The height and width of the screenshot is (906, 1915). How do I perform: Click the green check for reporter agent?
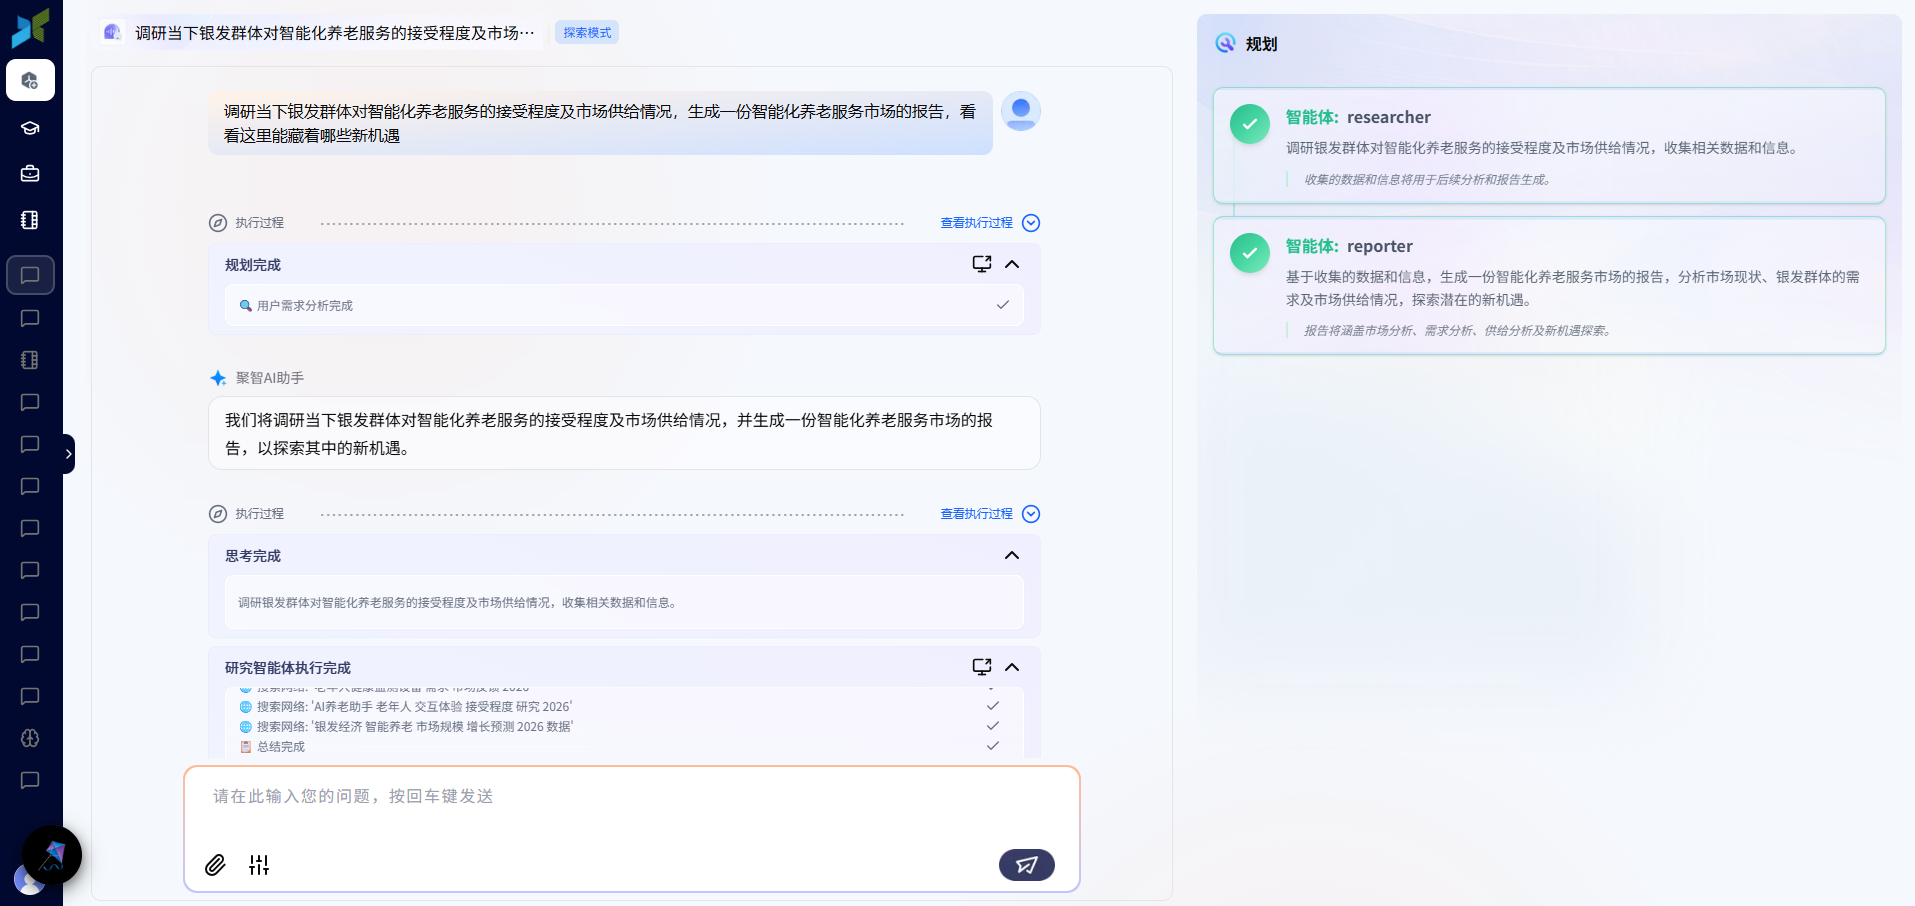[1249, 253]
